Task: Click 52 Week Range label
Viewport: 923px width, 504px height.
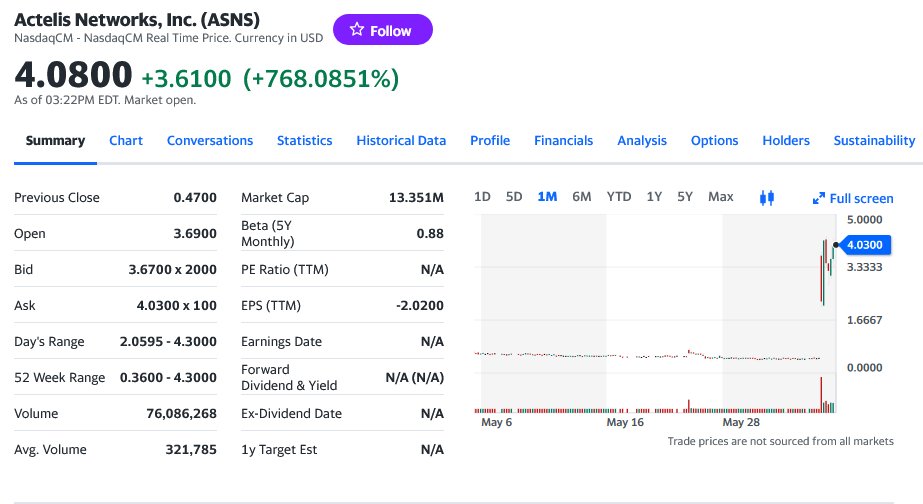Action: (x=59, y=377)
